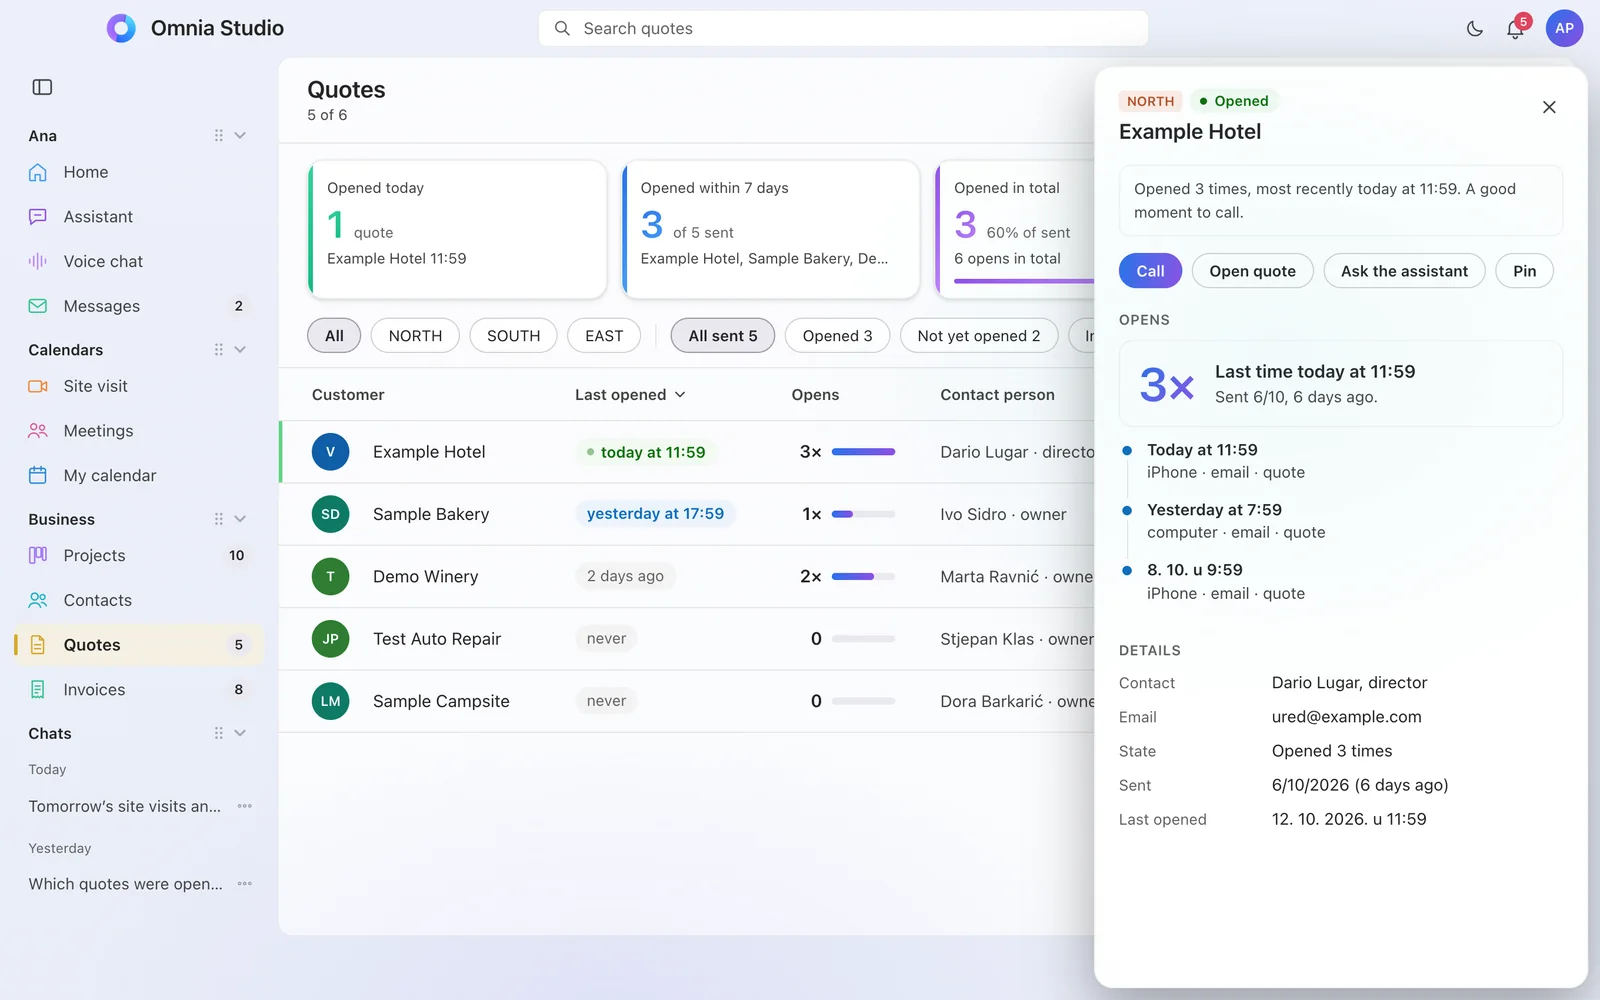Click Yesterday at 7:59 open entry
Viewport: 1600px width, 1000px height.
click(1236, 521)
